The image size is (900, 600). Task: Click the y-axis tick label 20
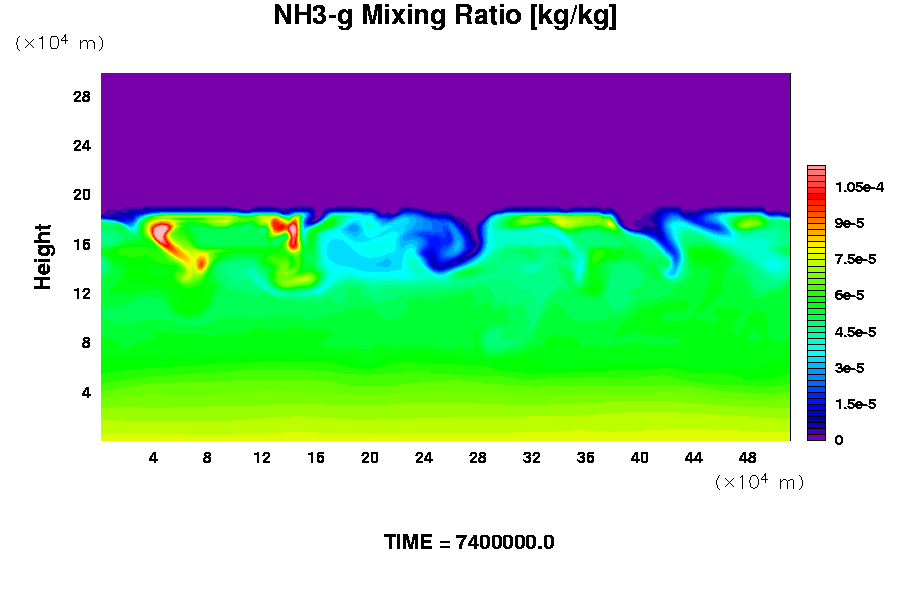click(82, 195)
